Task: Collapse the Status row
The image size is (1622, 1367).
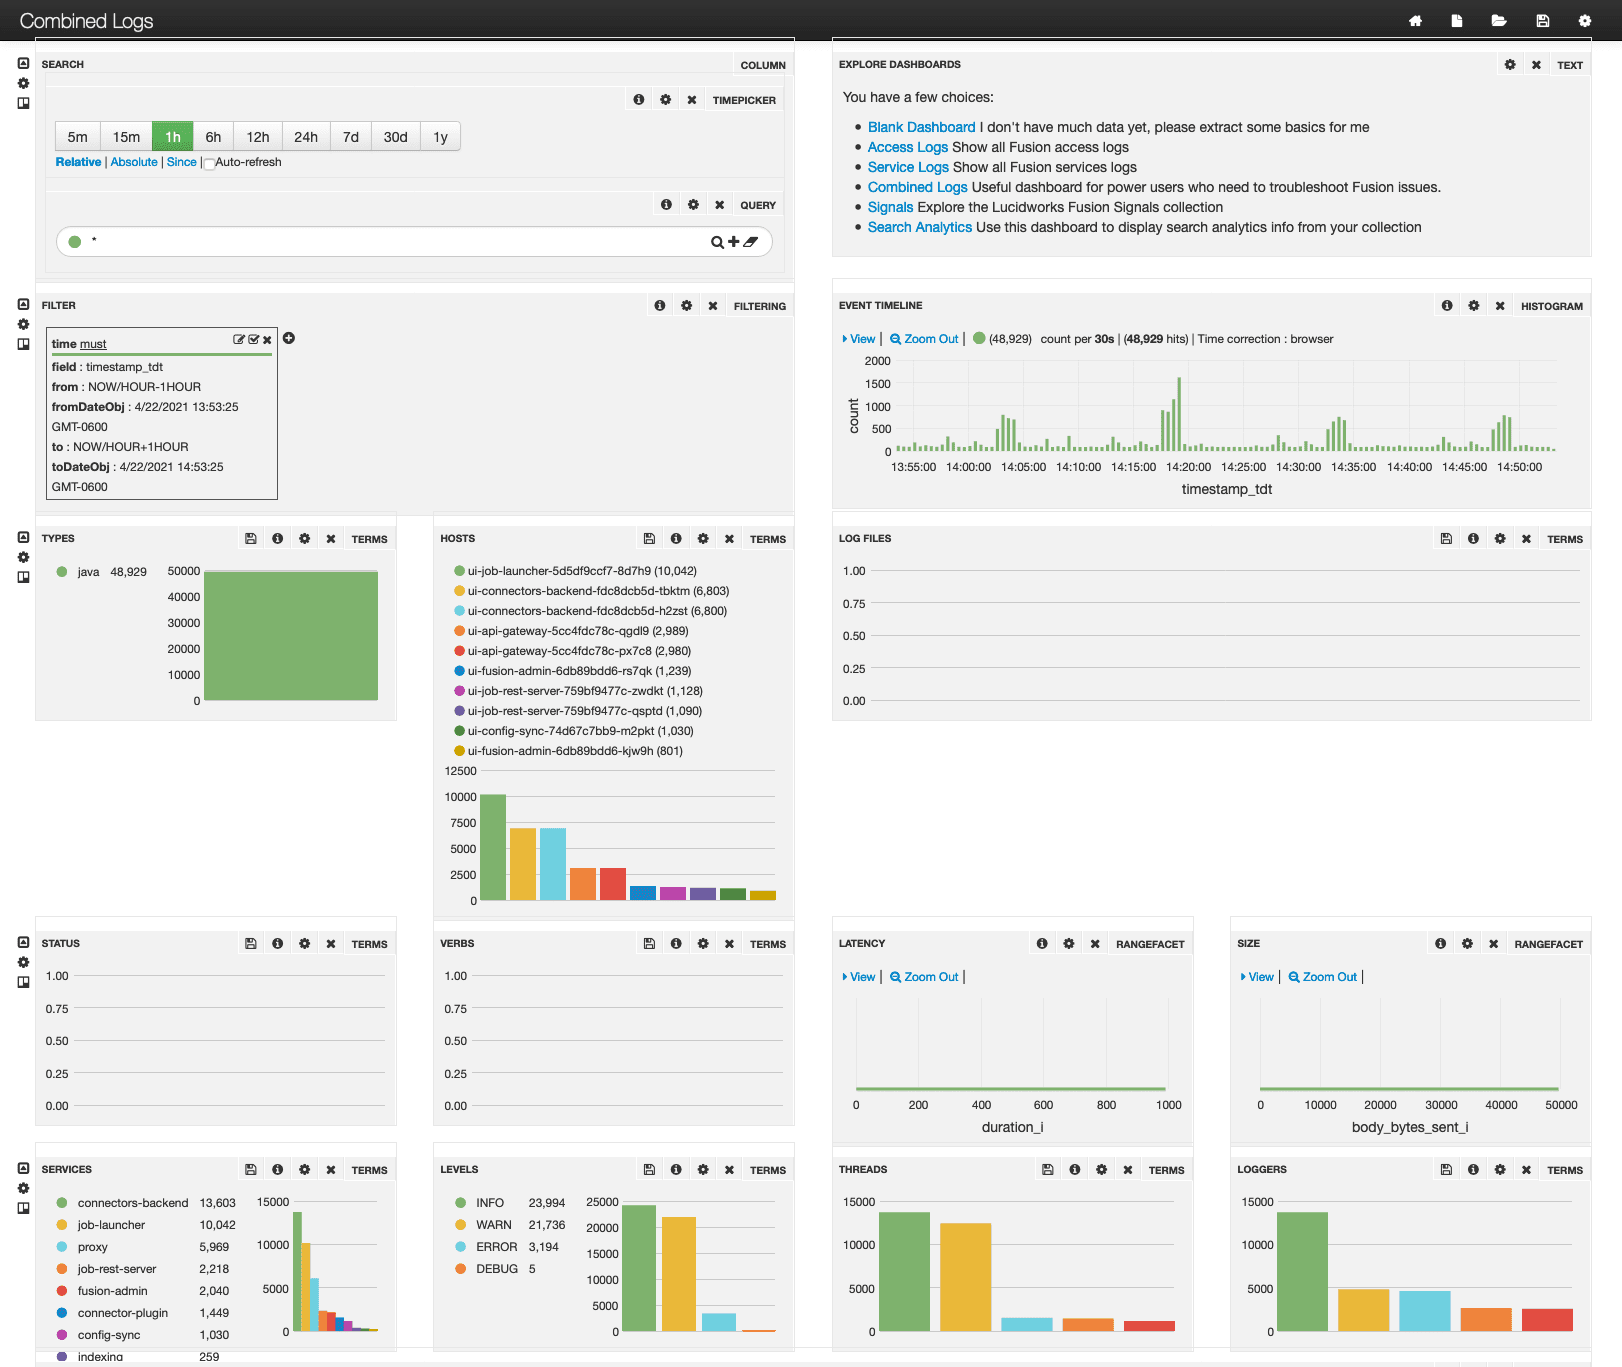Action: [x=23, y=942]
